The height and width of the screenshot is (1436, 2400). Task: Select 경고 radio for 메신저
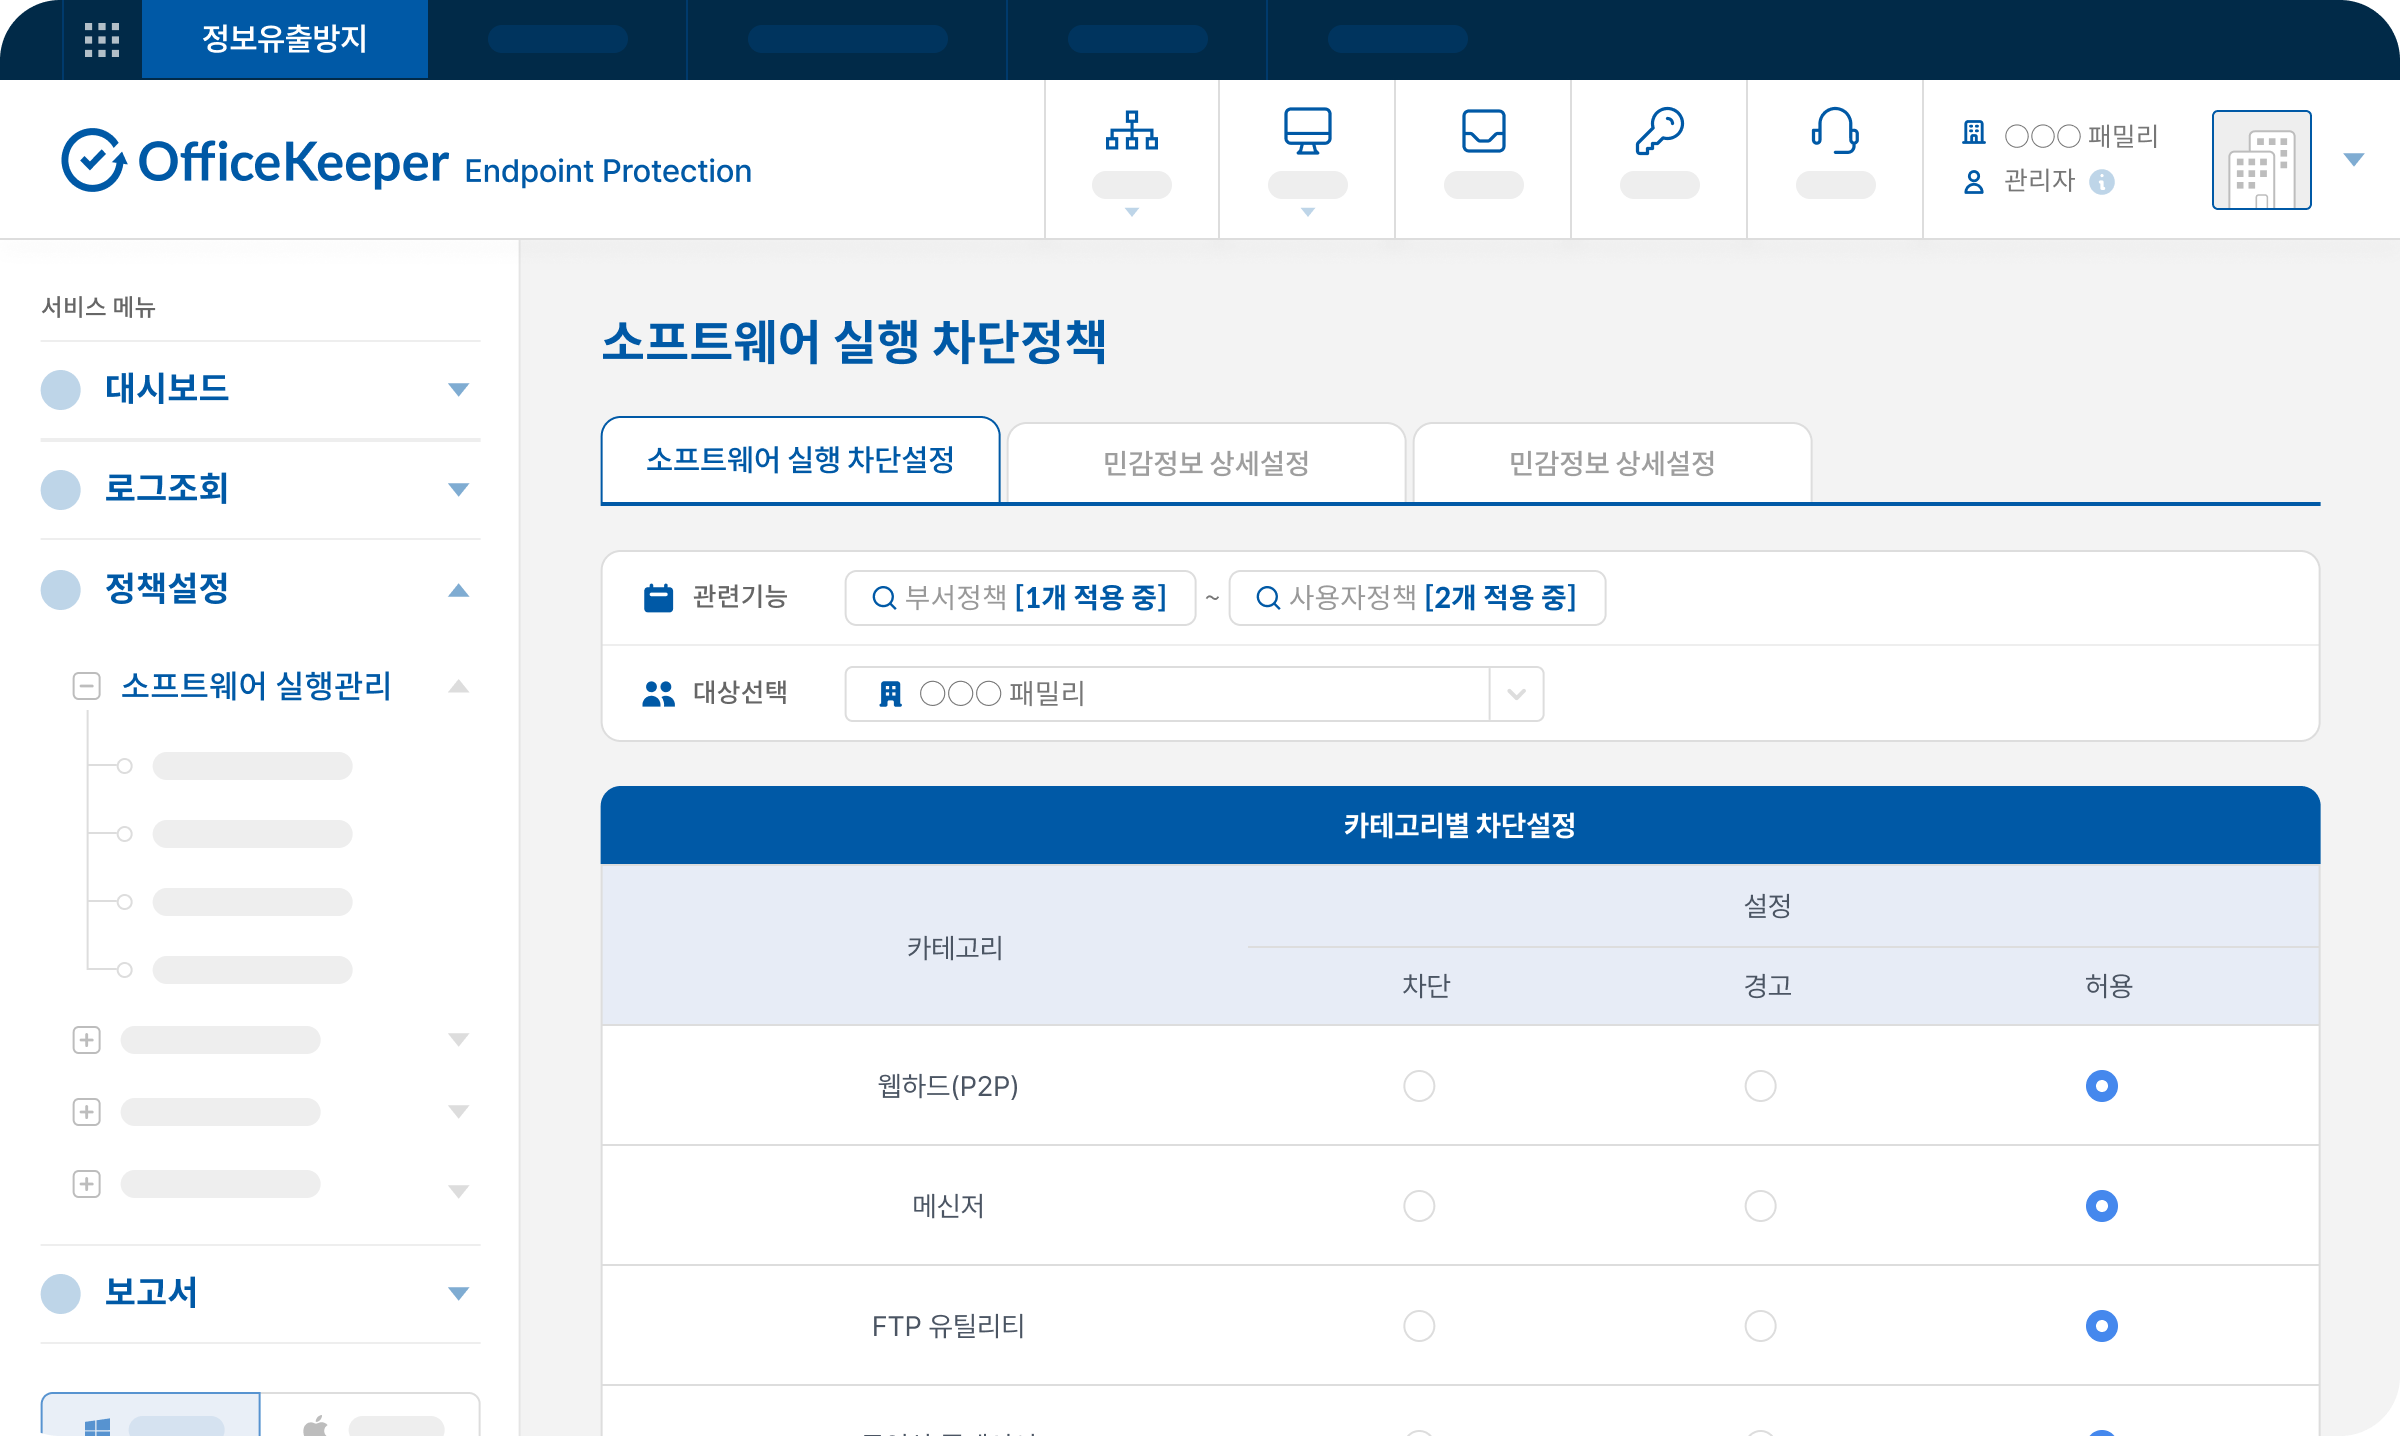click(x=1760, y=1206)
